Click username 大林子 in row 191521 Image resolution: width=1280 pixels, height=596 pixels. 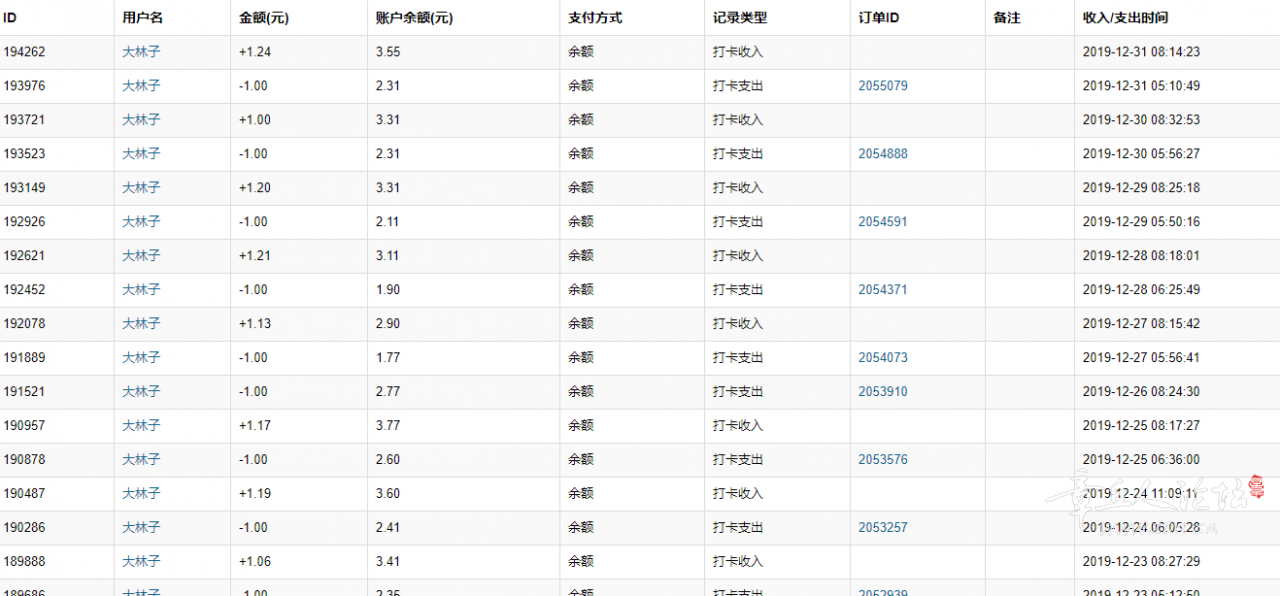click(141, 392)
